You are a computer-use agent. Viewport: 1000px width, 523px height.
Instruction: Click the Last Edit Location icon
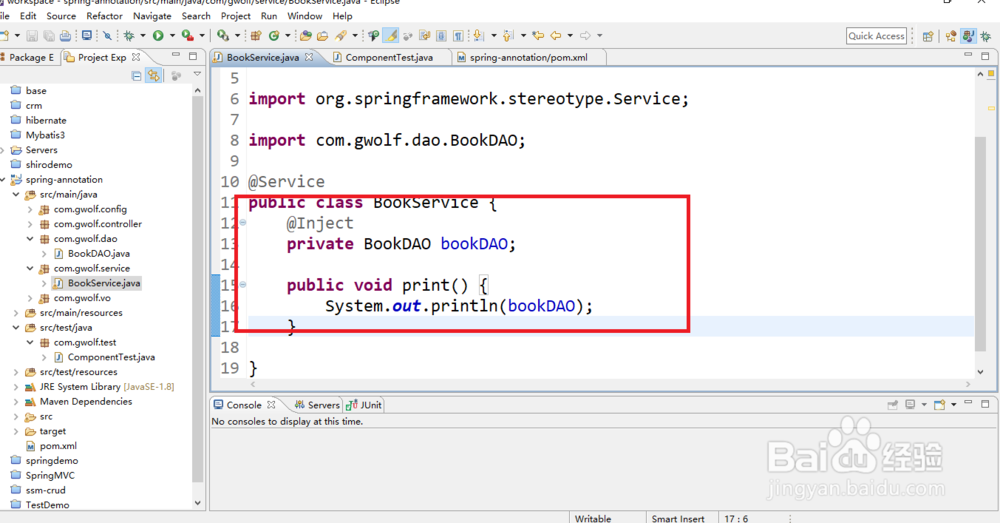(538, 36)
